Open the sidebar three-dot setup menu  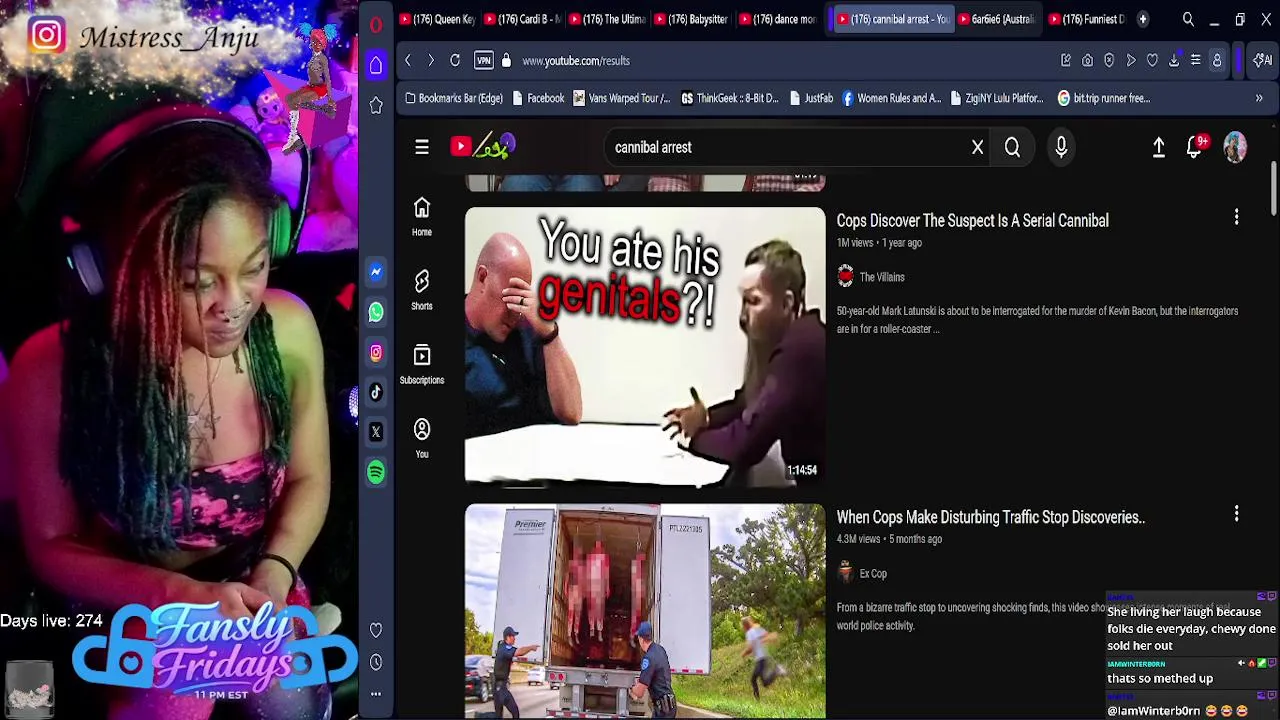click(376, 694)
